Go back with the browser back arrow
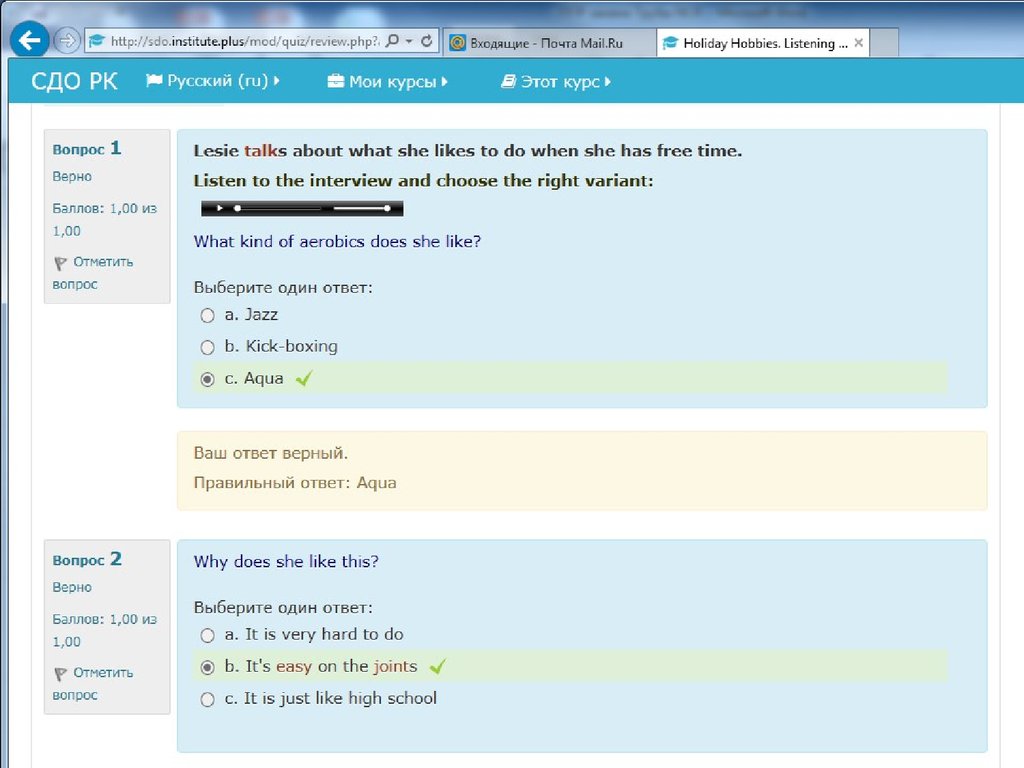 (30, 40)
